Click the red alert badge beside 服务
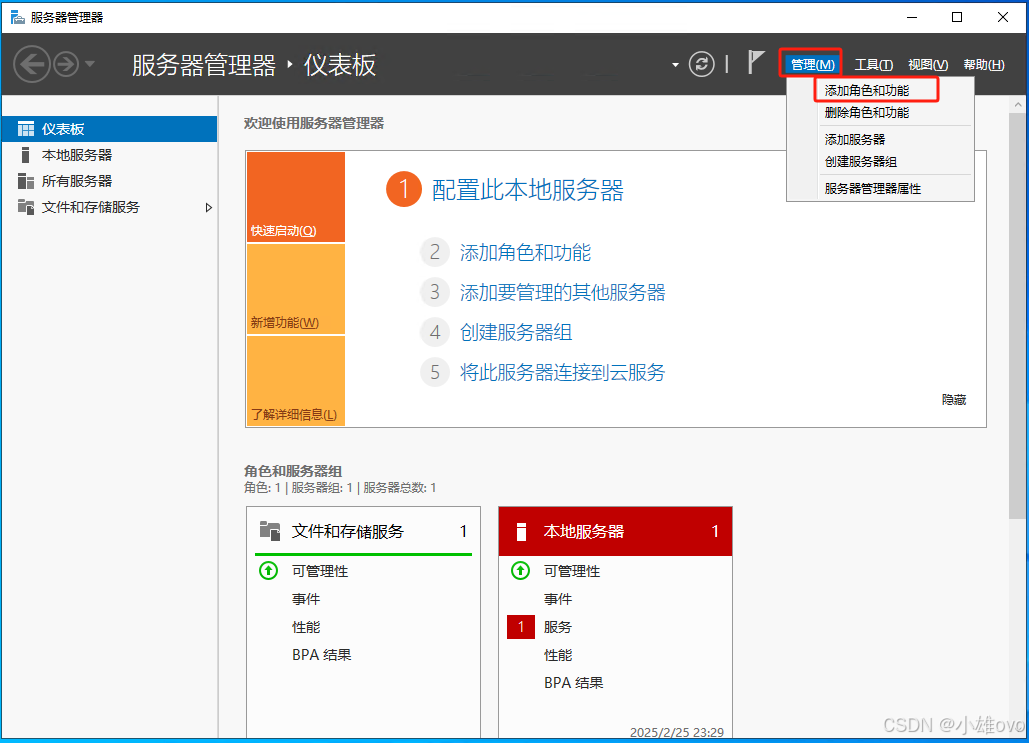The height and width of the screenshot is (743, 1029). click(521, 627)
